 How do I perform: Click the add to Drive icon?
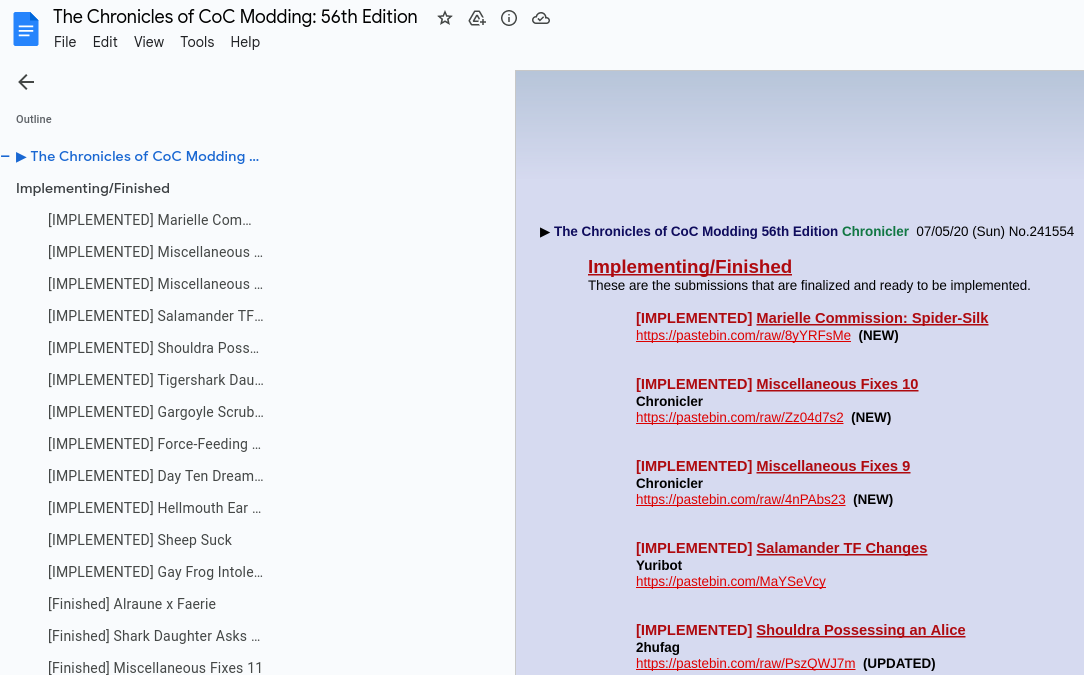coord(477,18)
